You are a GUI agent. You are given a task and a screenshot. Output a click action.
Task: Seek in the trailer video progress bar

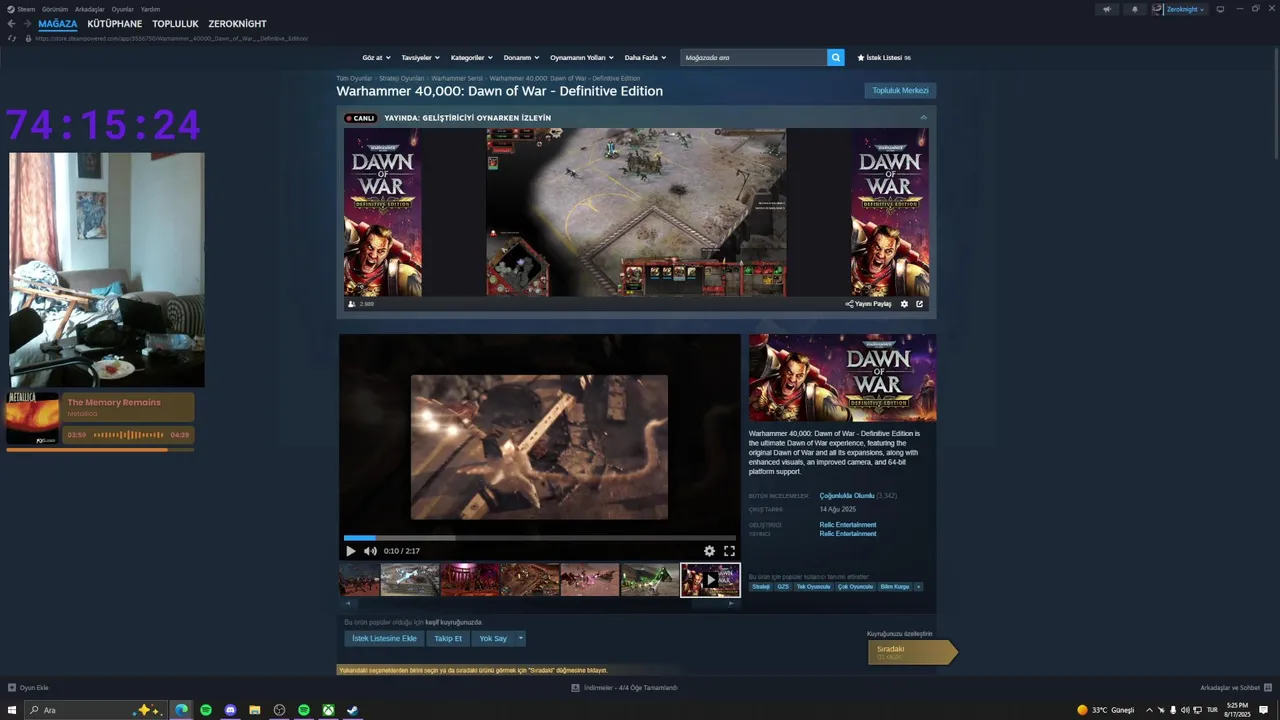coord(540,538)
